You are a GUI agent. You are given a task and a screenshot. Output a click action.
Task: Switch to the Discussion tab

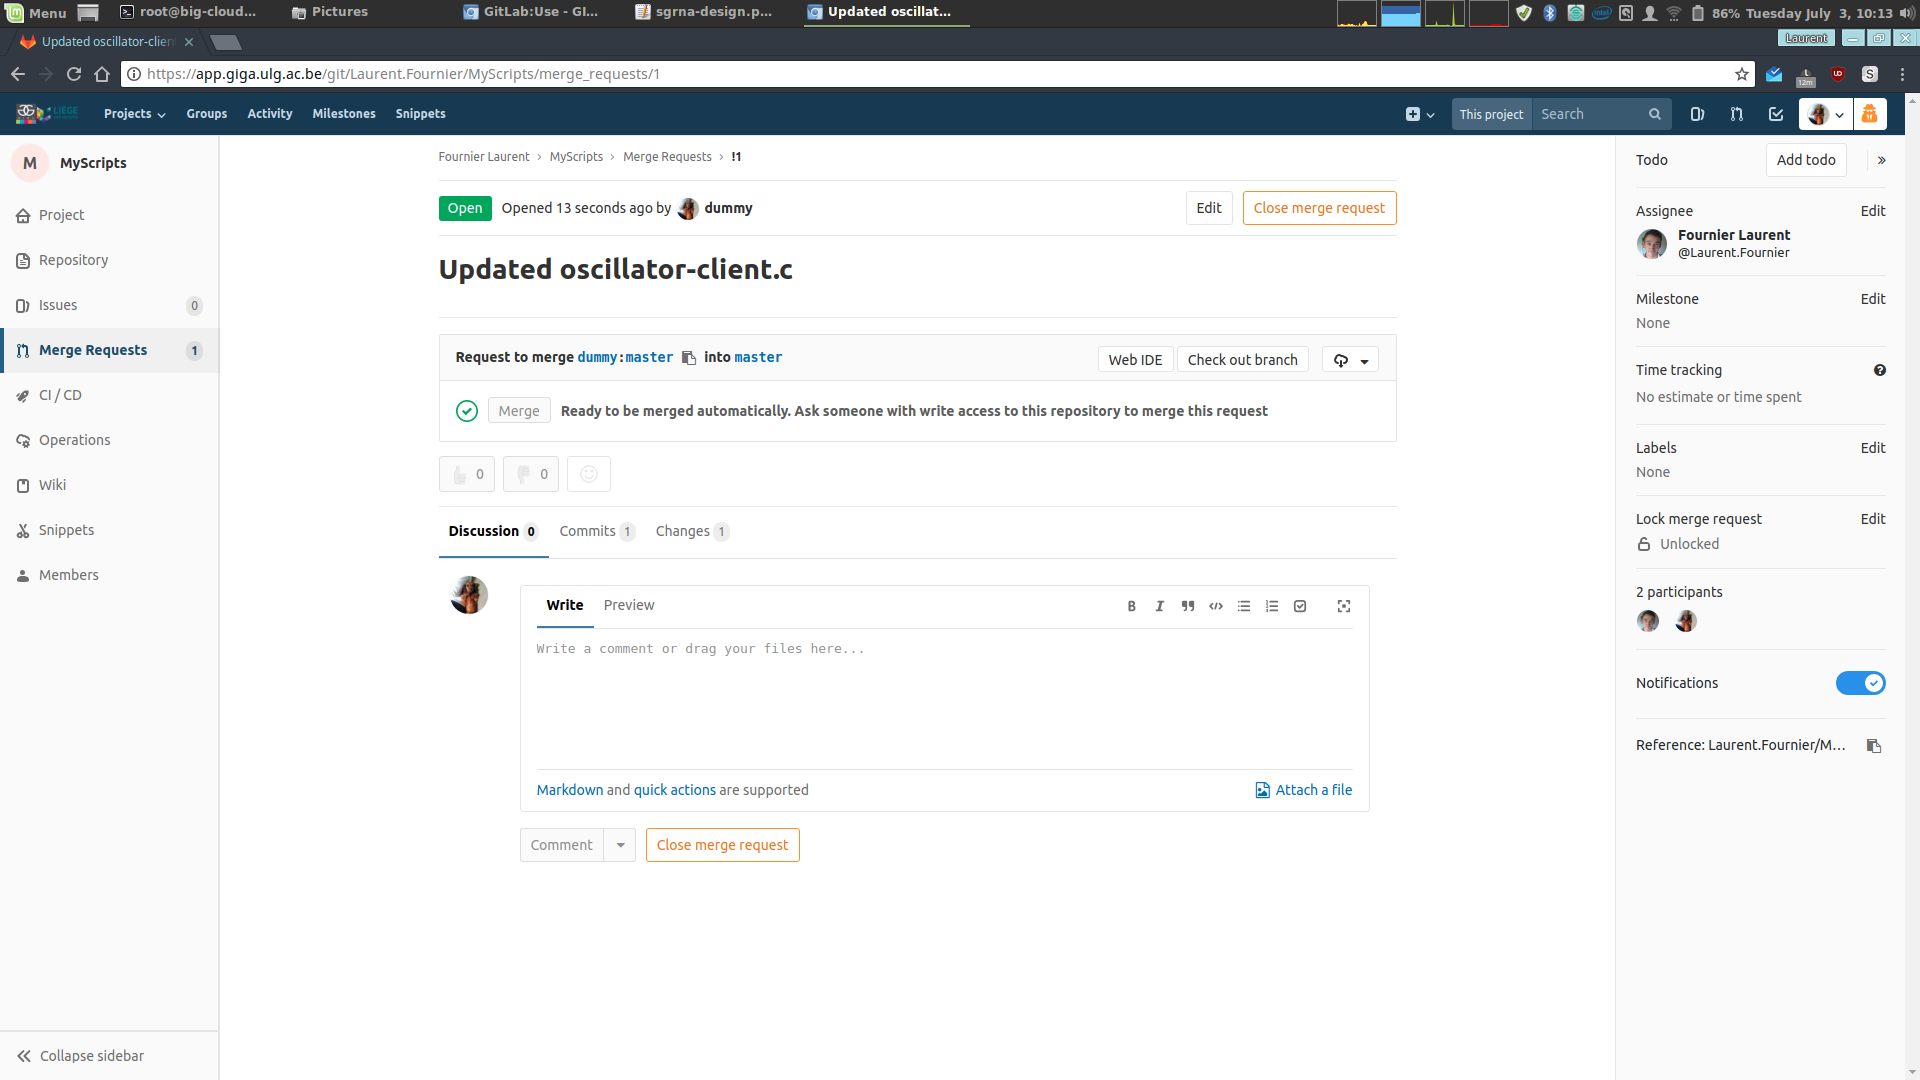pos(493,531)
